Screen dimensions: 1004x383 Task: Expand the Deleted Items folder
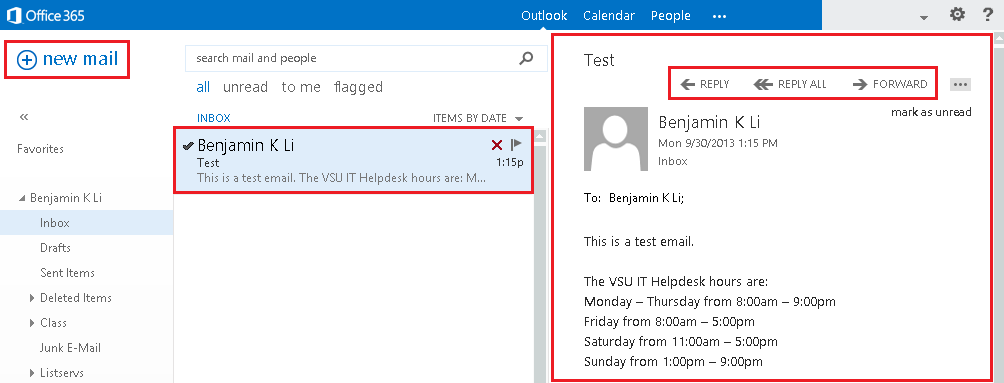32,298
